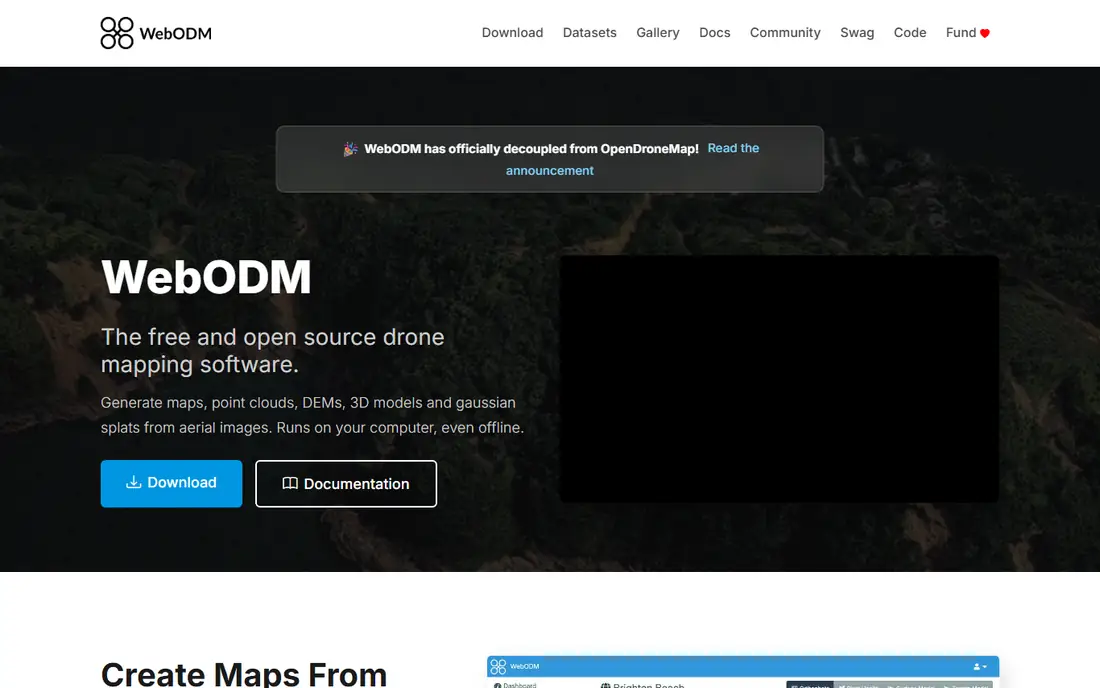The image size is (1100, 688).
Task: Click the party popper emoji in banner
Action: tap(350, 149)
